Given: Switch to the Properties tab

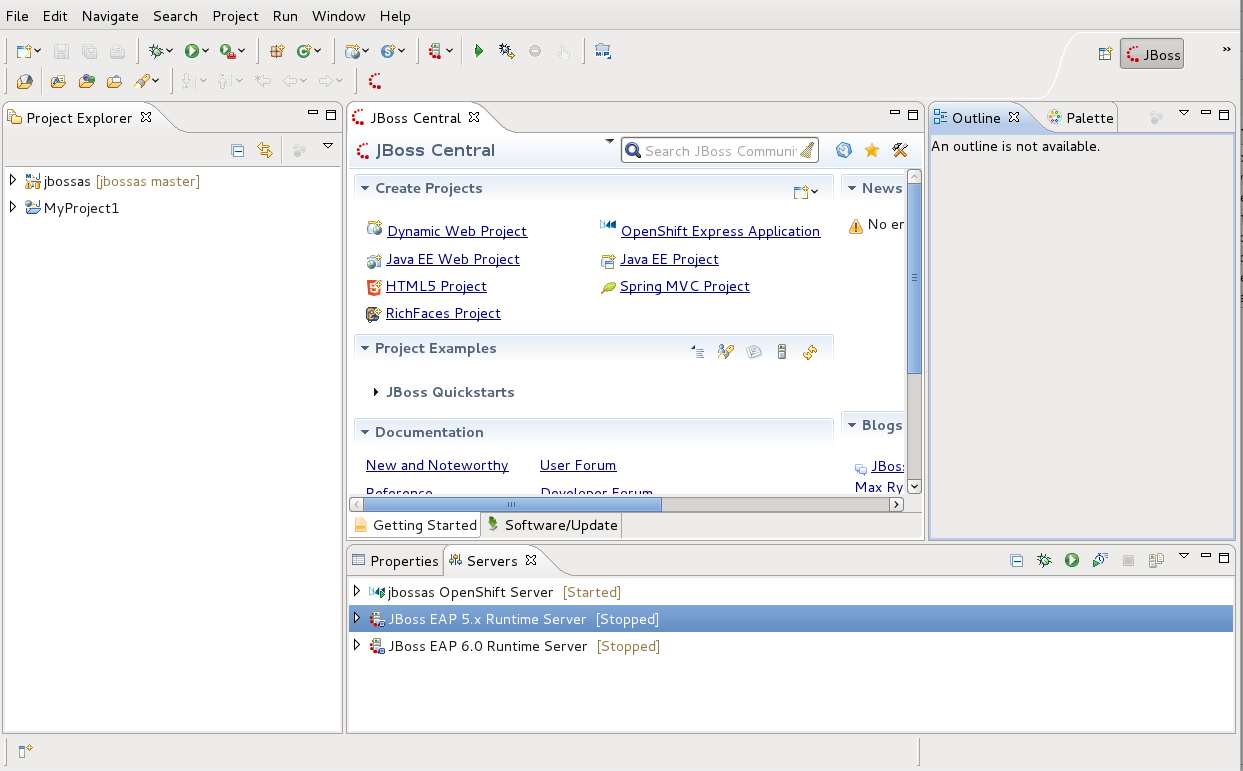Looking at the screenshot, I should [x=395, y=561].
